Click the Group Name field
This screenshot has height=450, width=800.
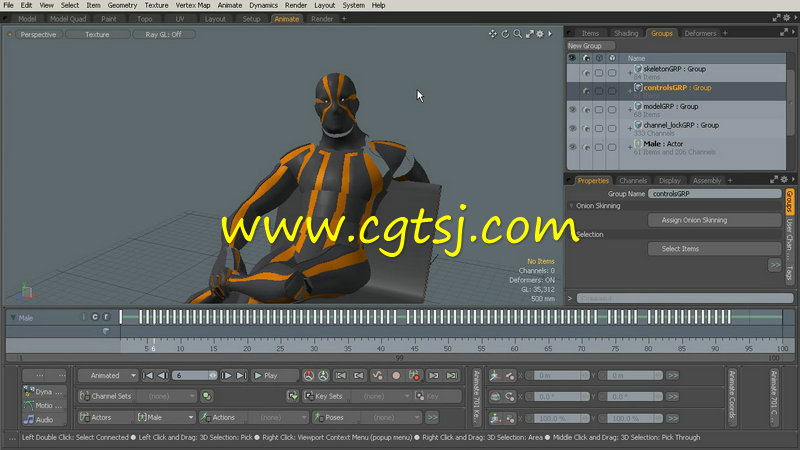point(714,194)
